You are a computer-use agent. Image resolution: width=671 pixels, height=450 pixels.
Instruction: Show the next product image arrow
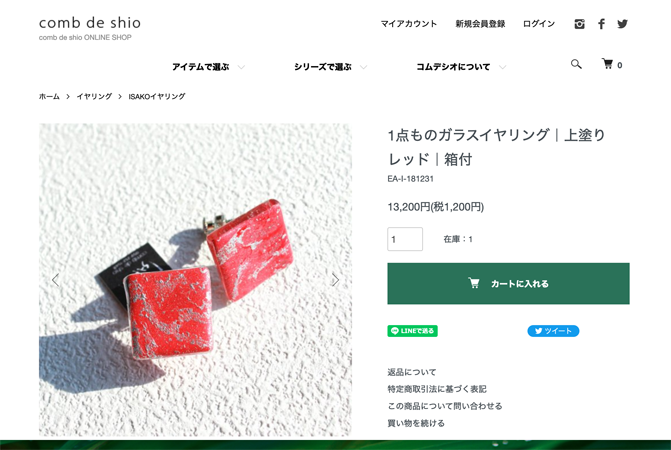coord(335,280)
